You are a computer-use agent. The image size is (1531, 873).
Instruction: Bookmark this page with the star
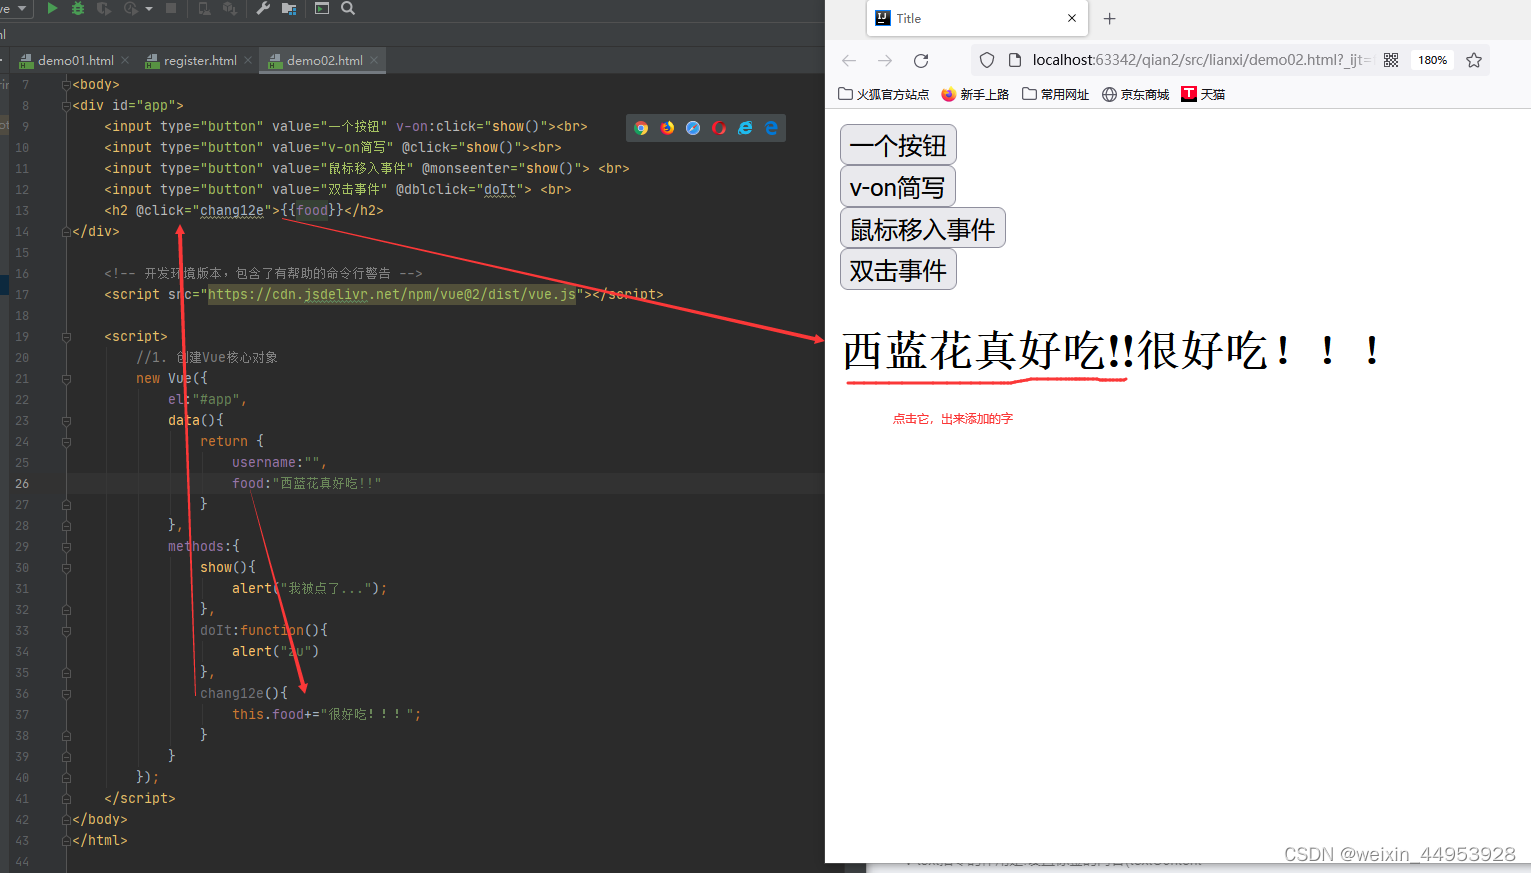coord(1473,60)
